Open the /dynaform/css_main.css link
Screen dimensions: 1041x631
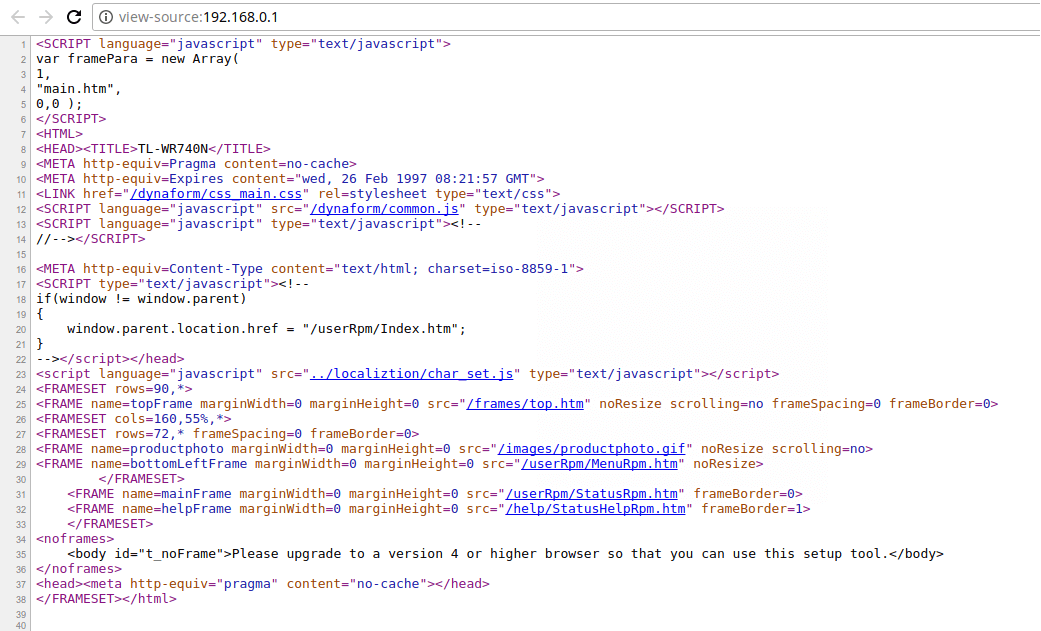(x=216, y=194)
